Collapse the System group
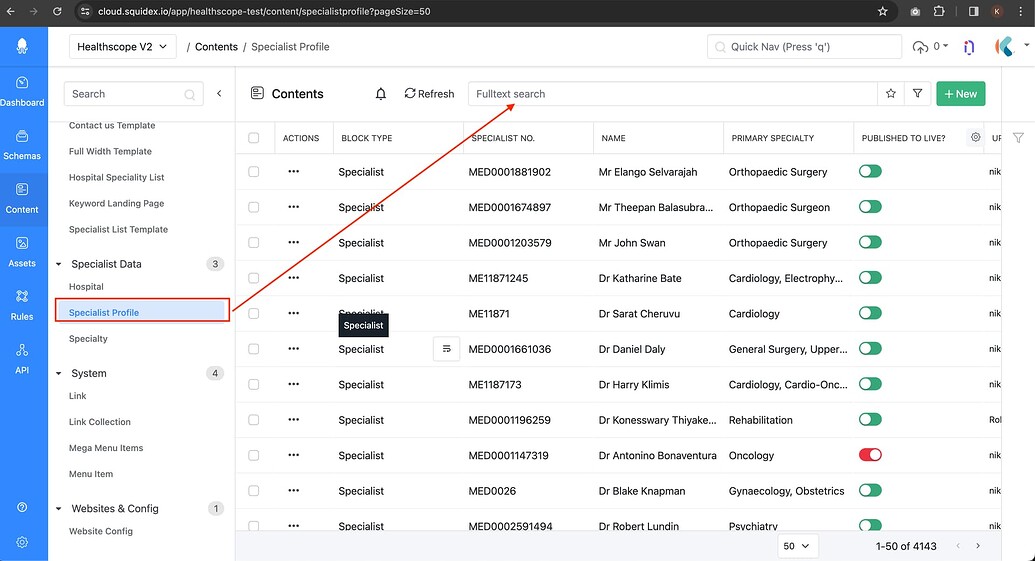The height and width of the screenshot is (561, 1035). (58, 374)
